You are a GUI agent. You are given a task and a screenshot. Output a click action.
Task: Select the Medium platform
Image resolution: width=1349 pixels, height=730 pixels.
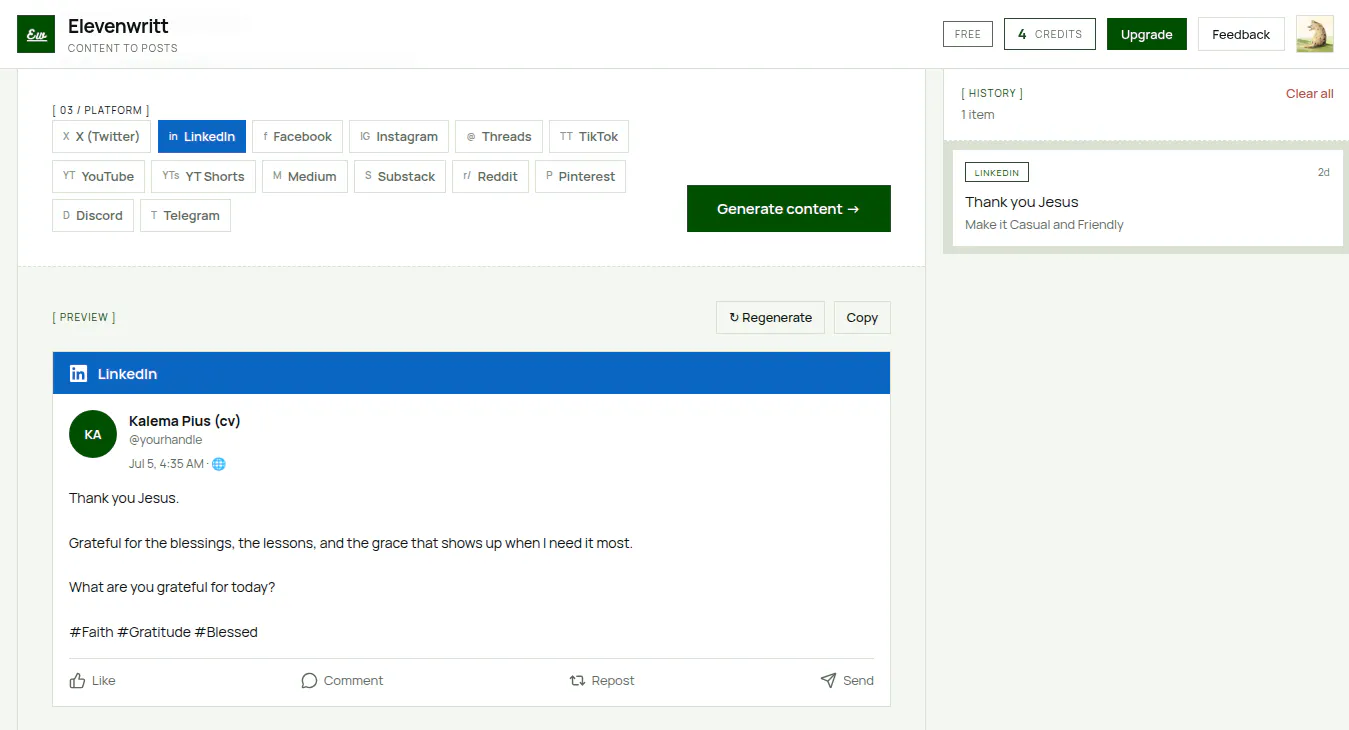(x=305, y=177)
